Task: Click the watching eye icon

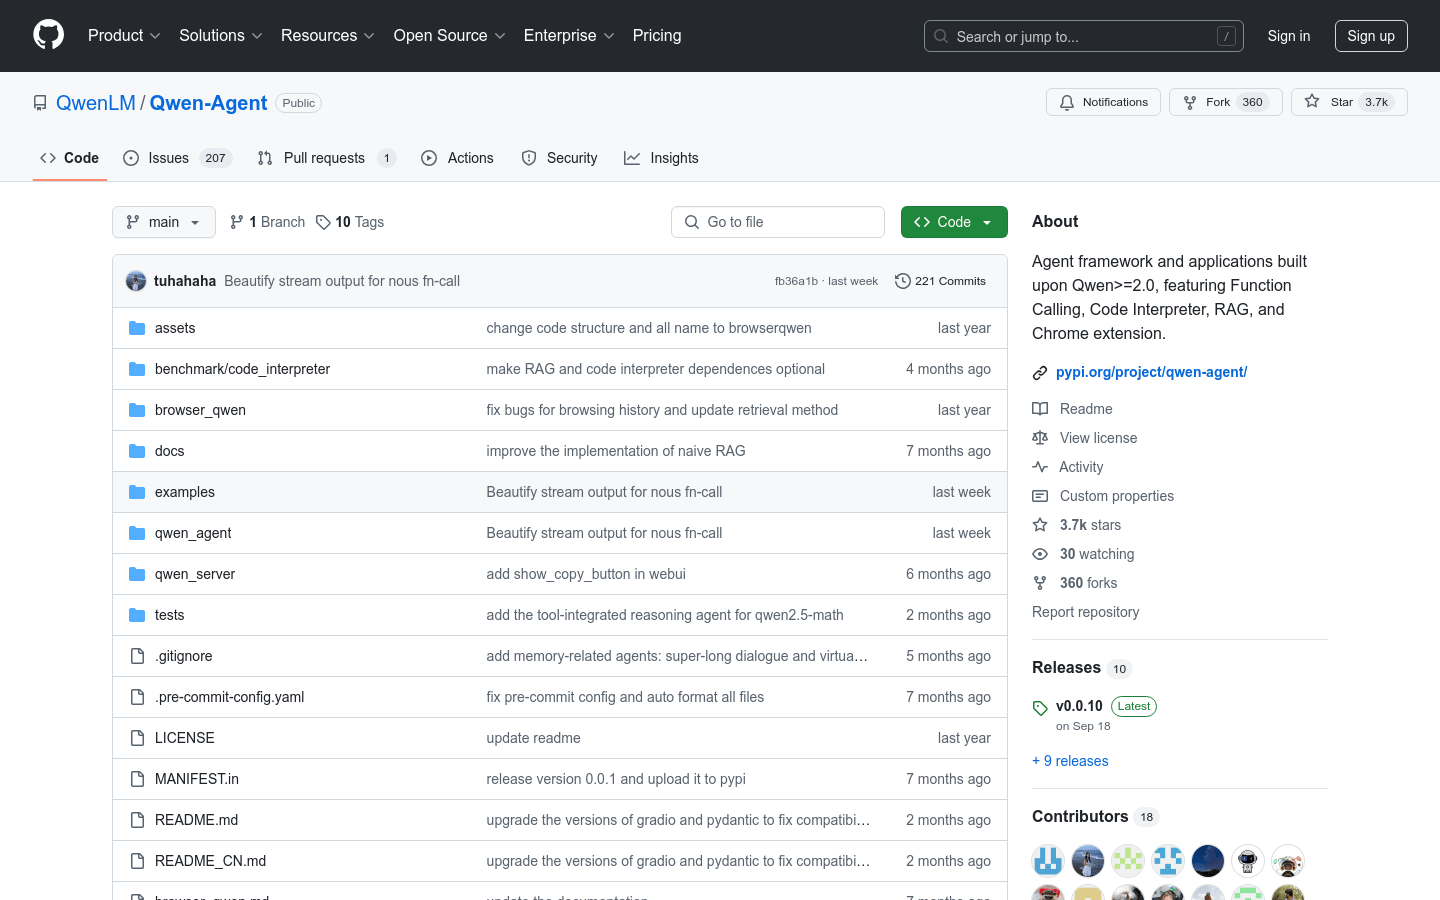Action: 1040,554
